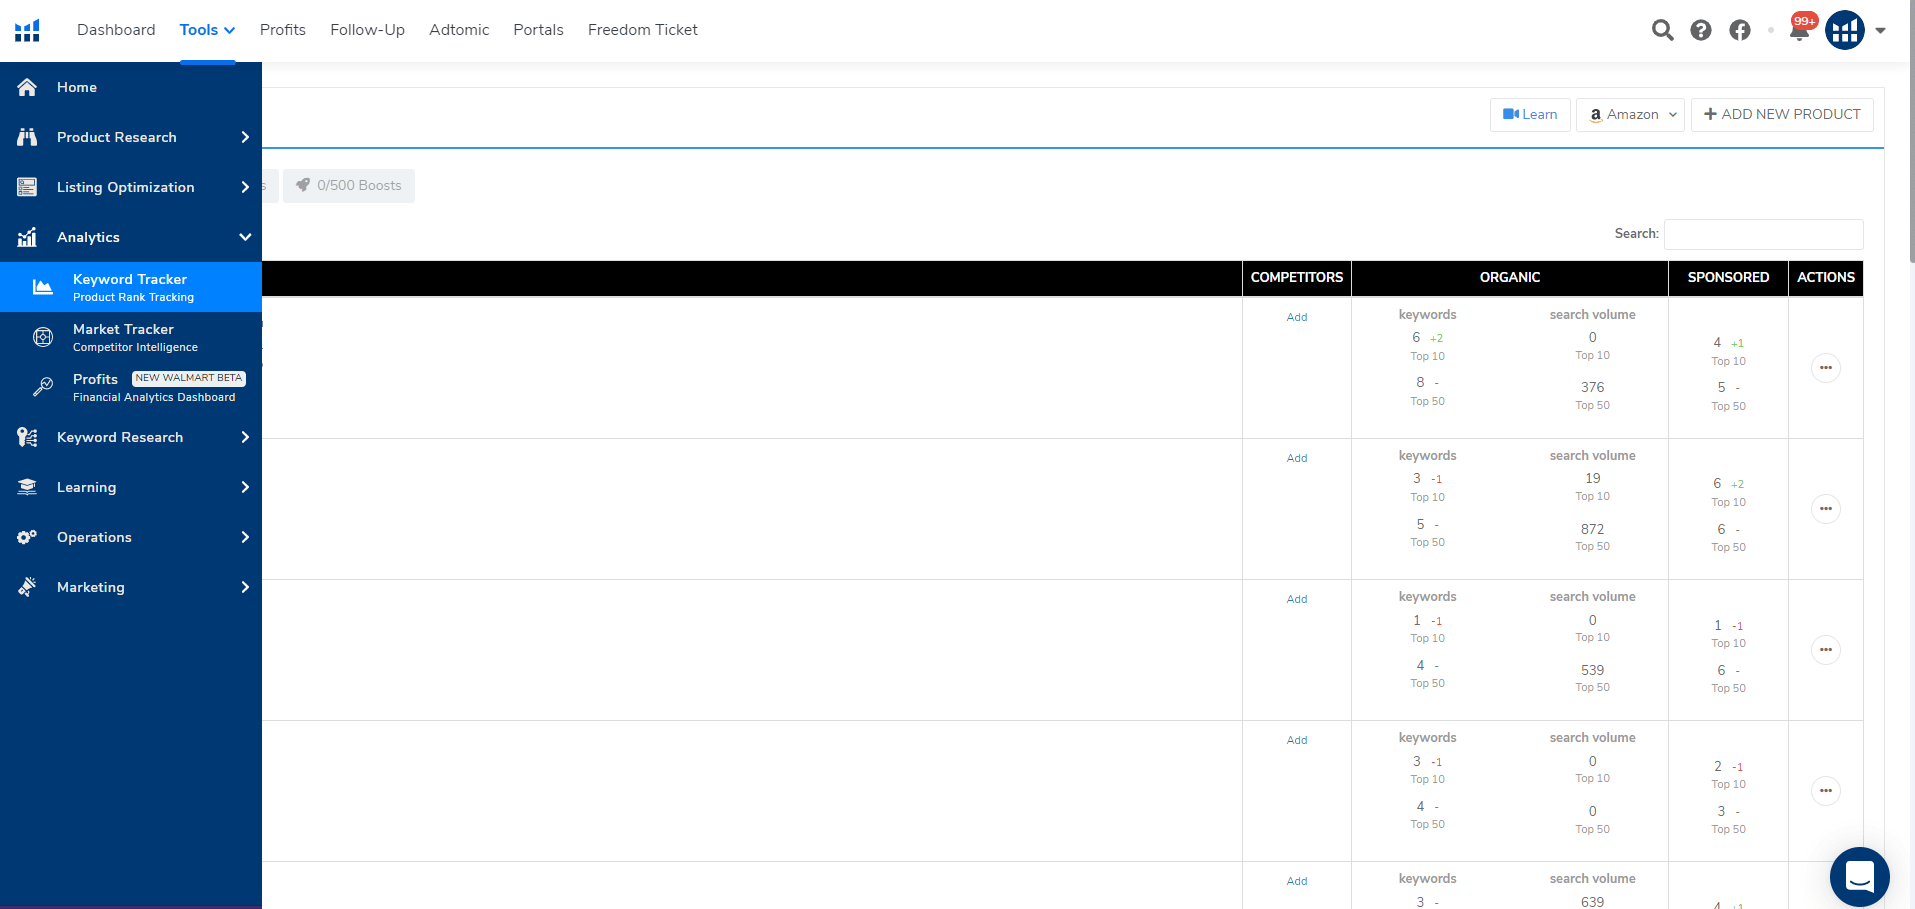Click search volume value 872
The image size is (1915, 909).
[1592, 529]
